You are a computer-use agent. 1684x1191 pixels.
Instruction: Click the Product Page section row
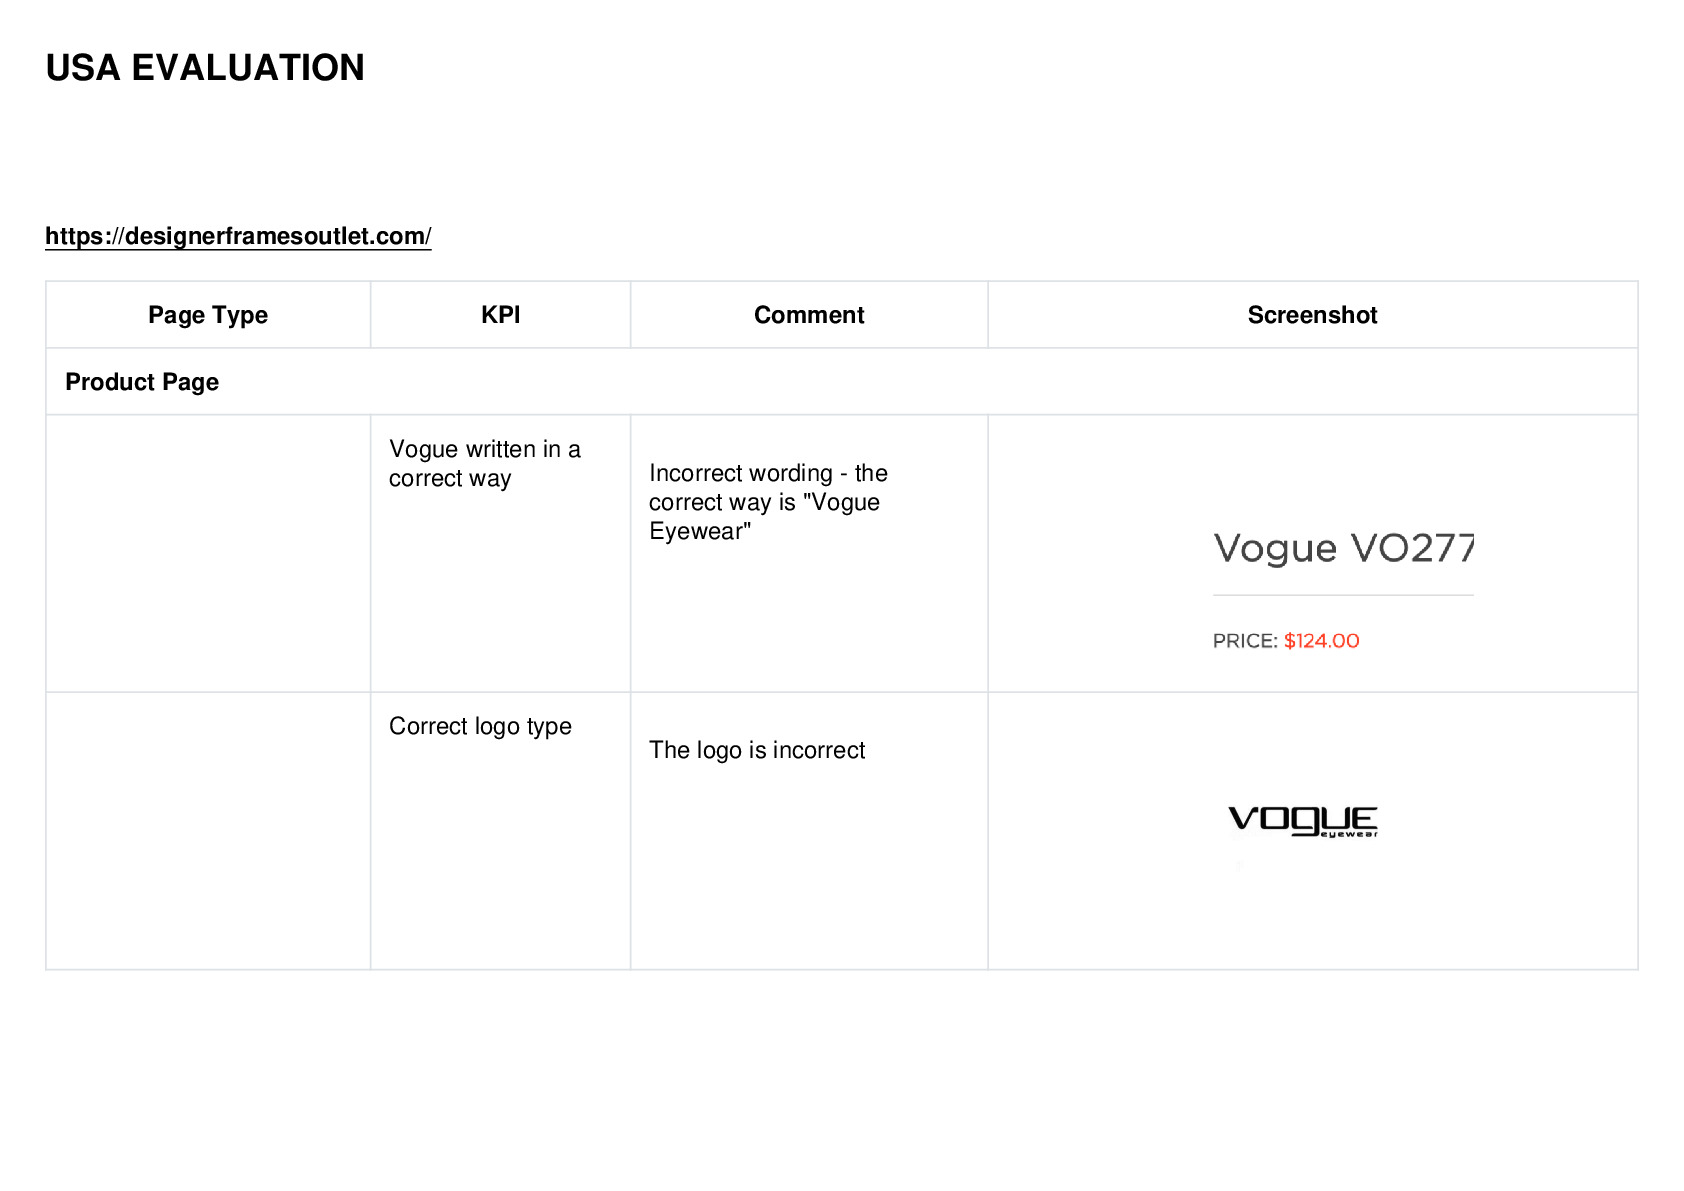[x=842, y=382]
